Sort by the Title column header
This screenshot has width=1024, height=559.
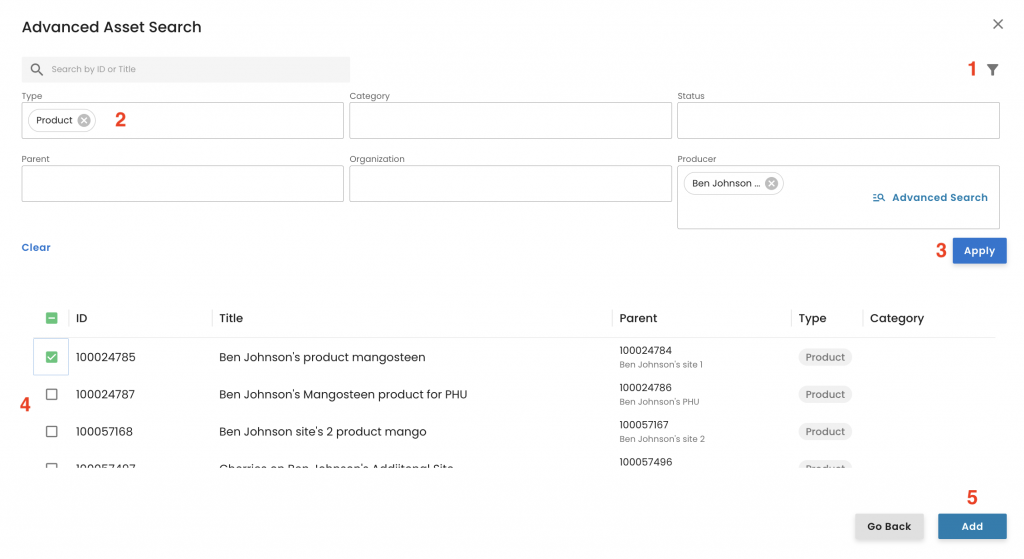[231, 318]
